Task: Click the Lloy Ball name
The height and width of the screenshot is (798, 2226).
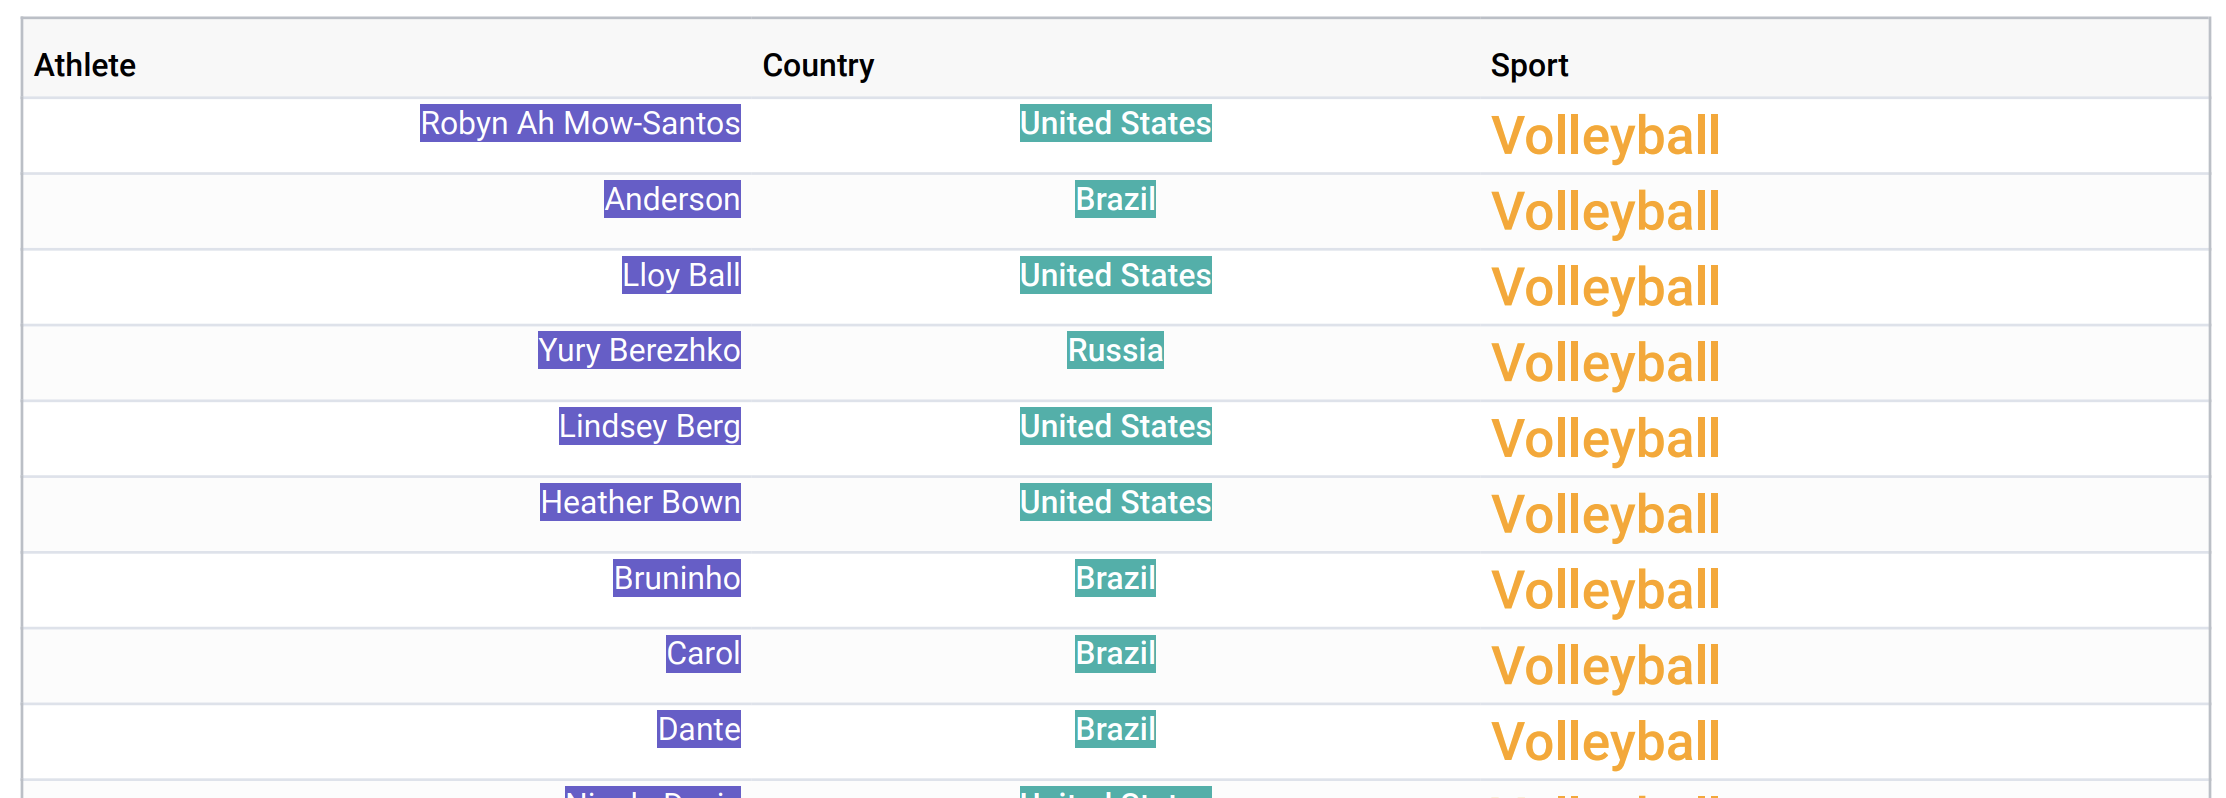Action: pyautogui.click(x=681, y=275)
